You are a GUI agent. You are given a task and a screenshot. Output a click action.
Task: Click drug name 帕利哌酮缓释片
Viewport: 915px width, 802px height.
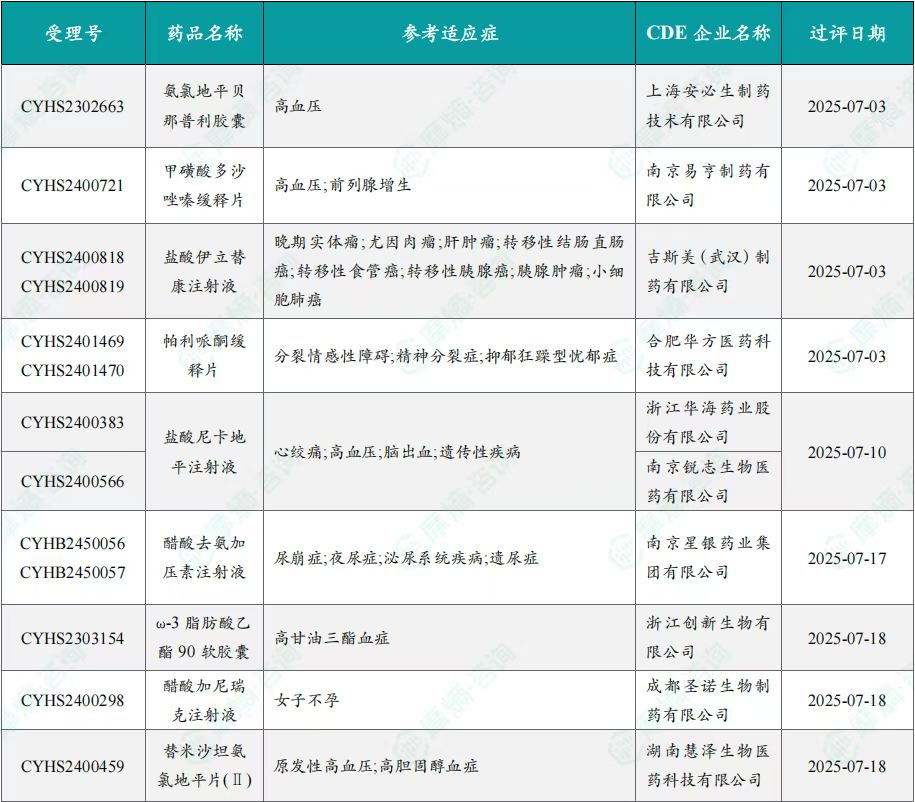click(204, 355)
